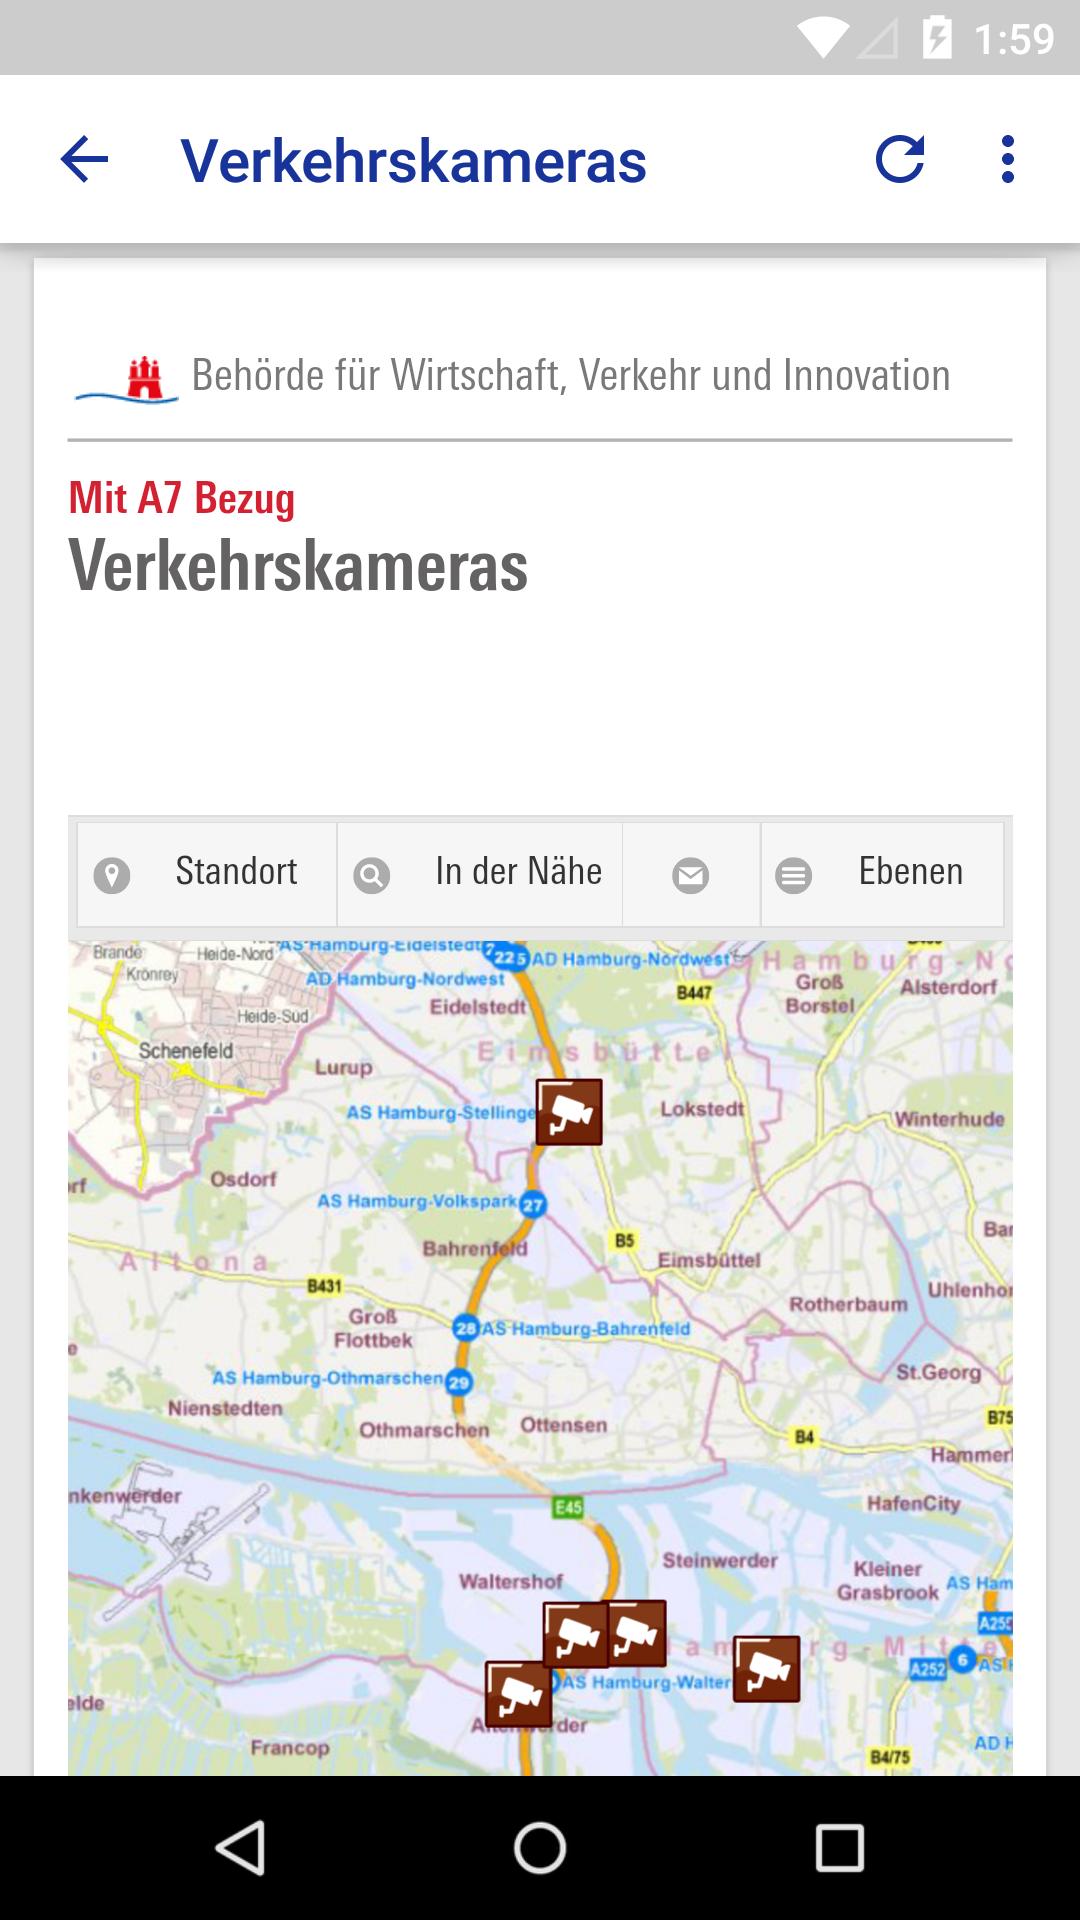This screenshot has height=1920, width=1080.
Task: Select the Standort toolbar button
Action: 207,874
